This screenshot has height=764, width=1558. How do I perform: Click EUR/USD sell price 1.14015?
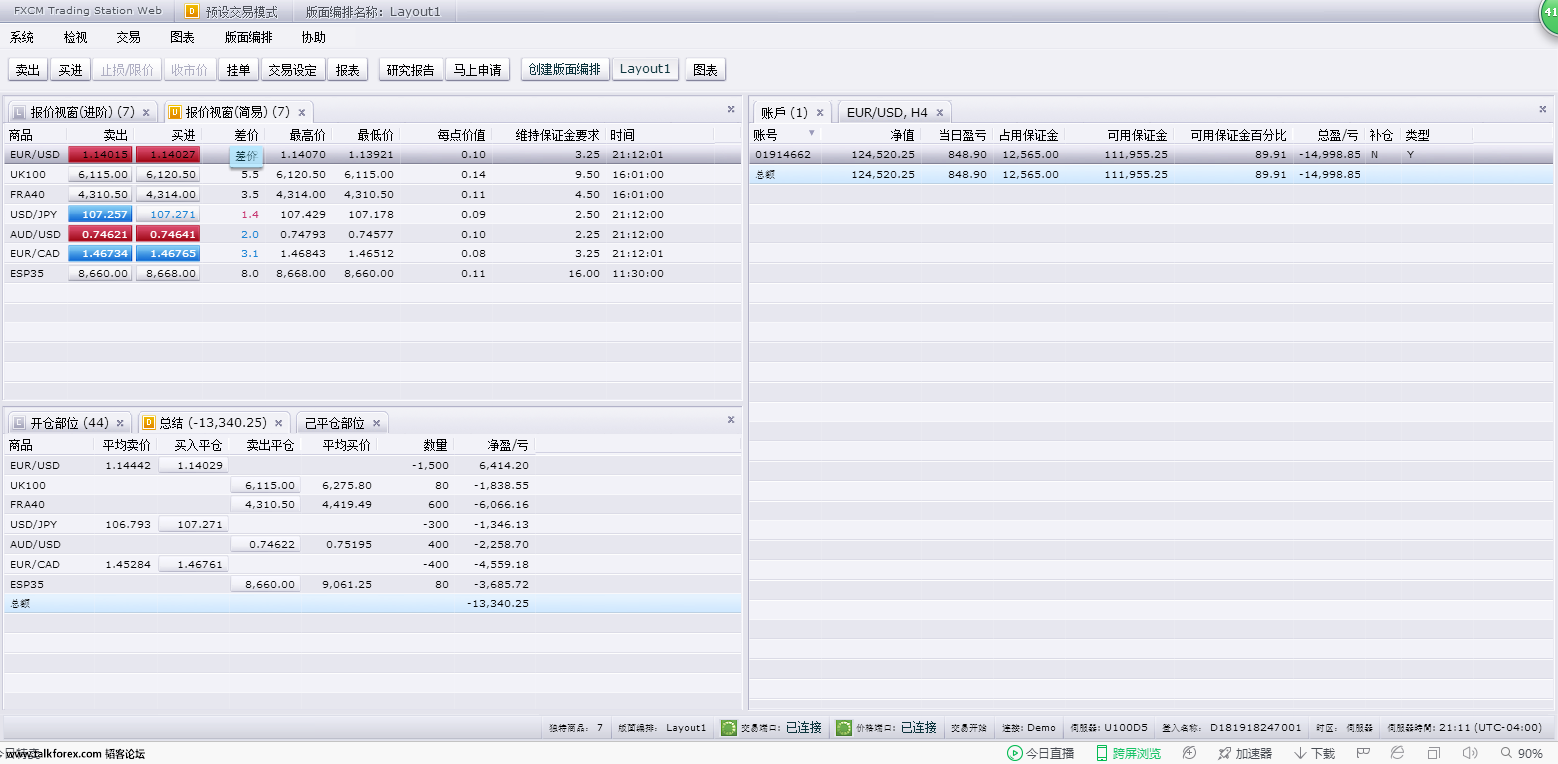100,155
